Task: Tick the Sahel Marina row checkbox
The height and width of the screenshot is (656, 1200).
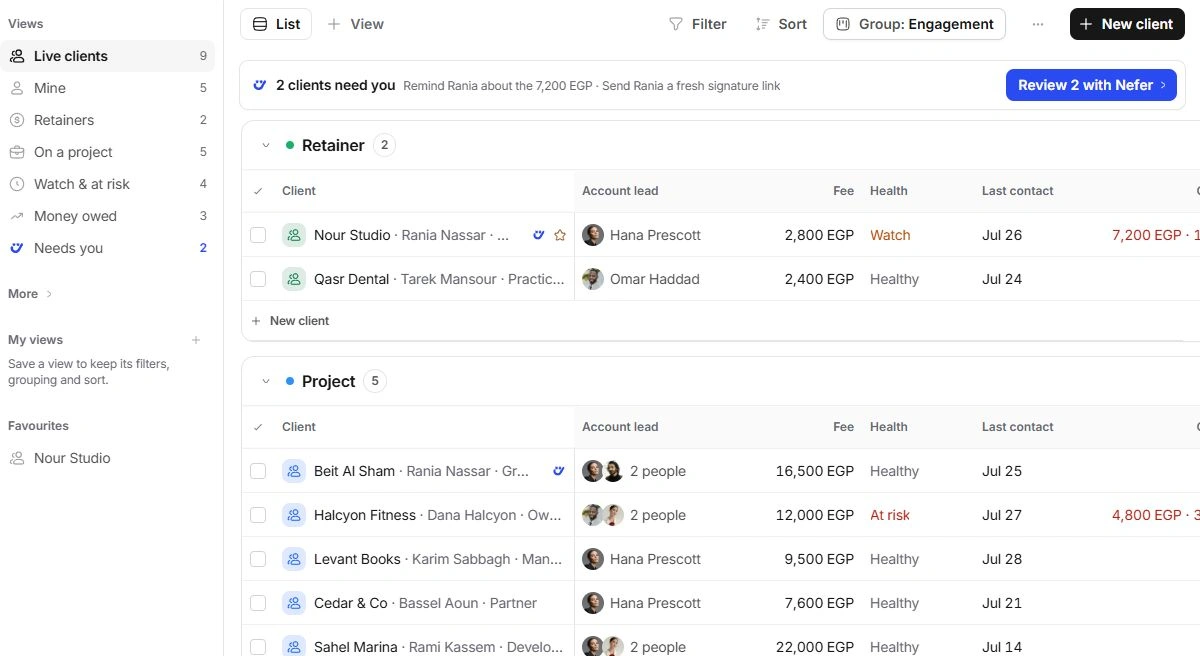Action: (258, 647)
